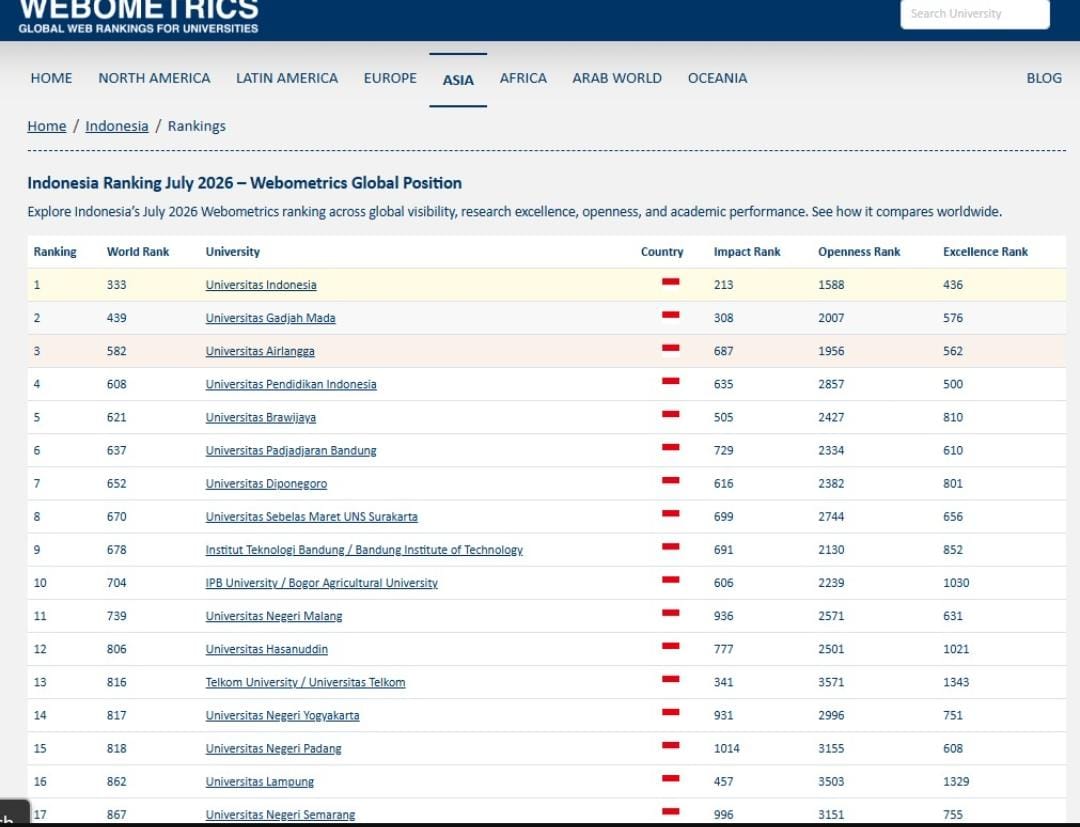The height and width of the screenshot is (827, 1080).
Task: Open Universitas Negeri Yogyakarta link
Action: pos(282,715)
